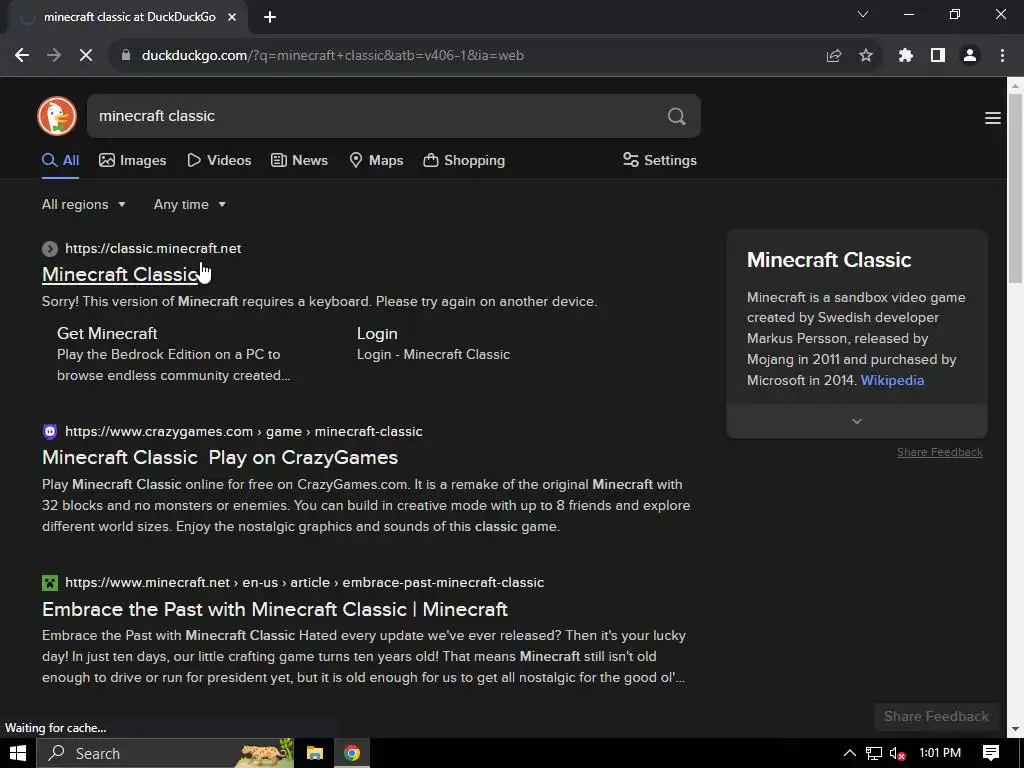Click the magnifier search icon in search box
This screenshot has width=1024, height=768.
(x=677, y=116)
